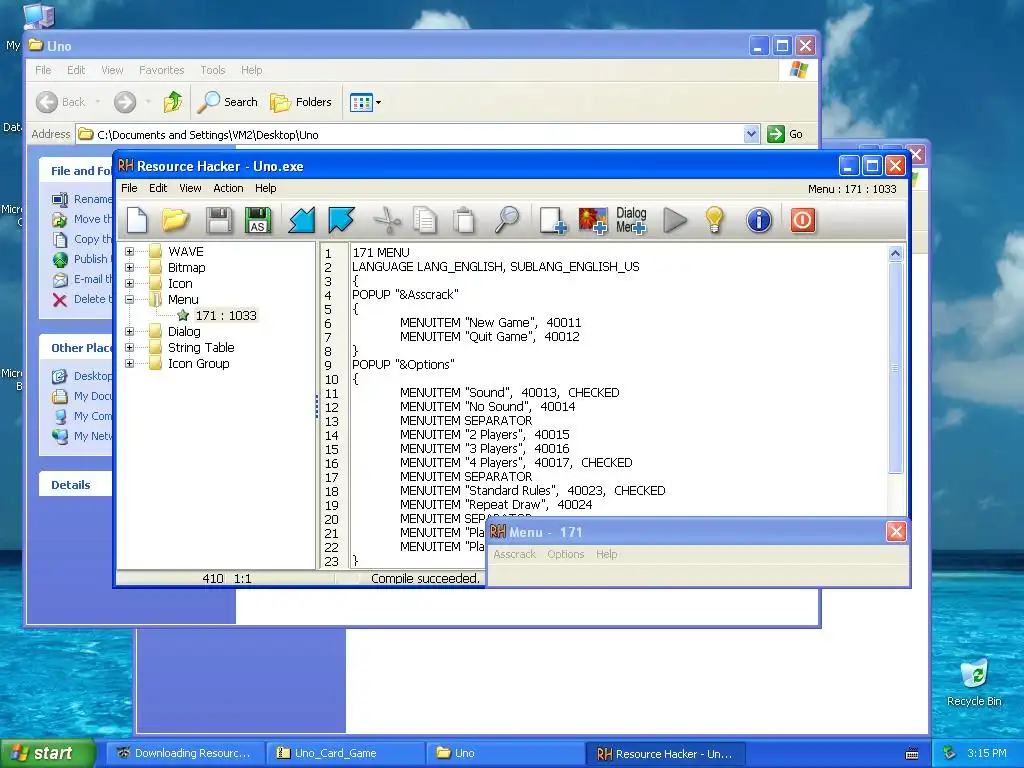Collapse the Menu tree folder

(x=129, y=299)
